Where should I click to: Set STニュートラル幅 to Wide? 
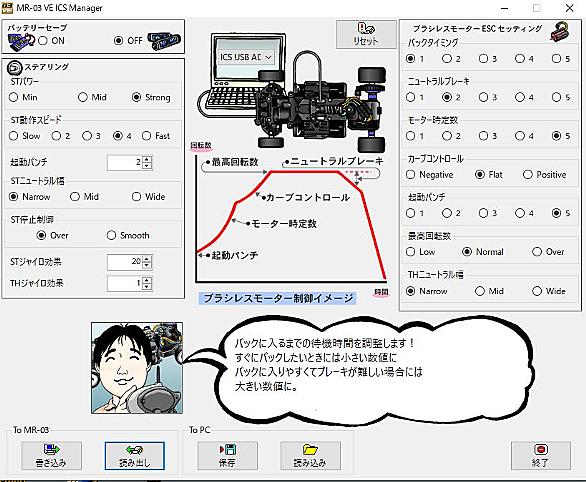coord(148,197)
